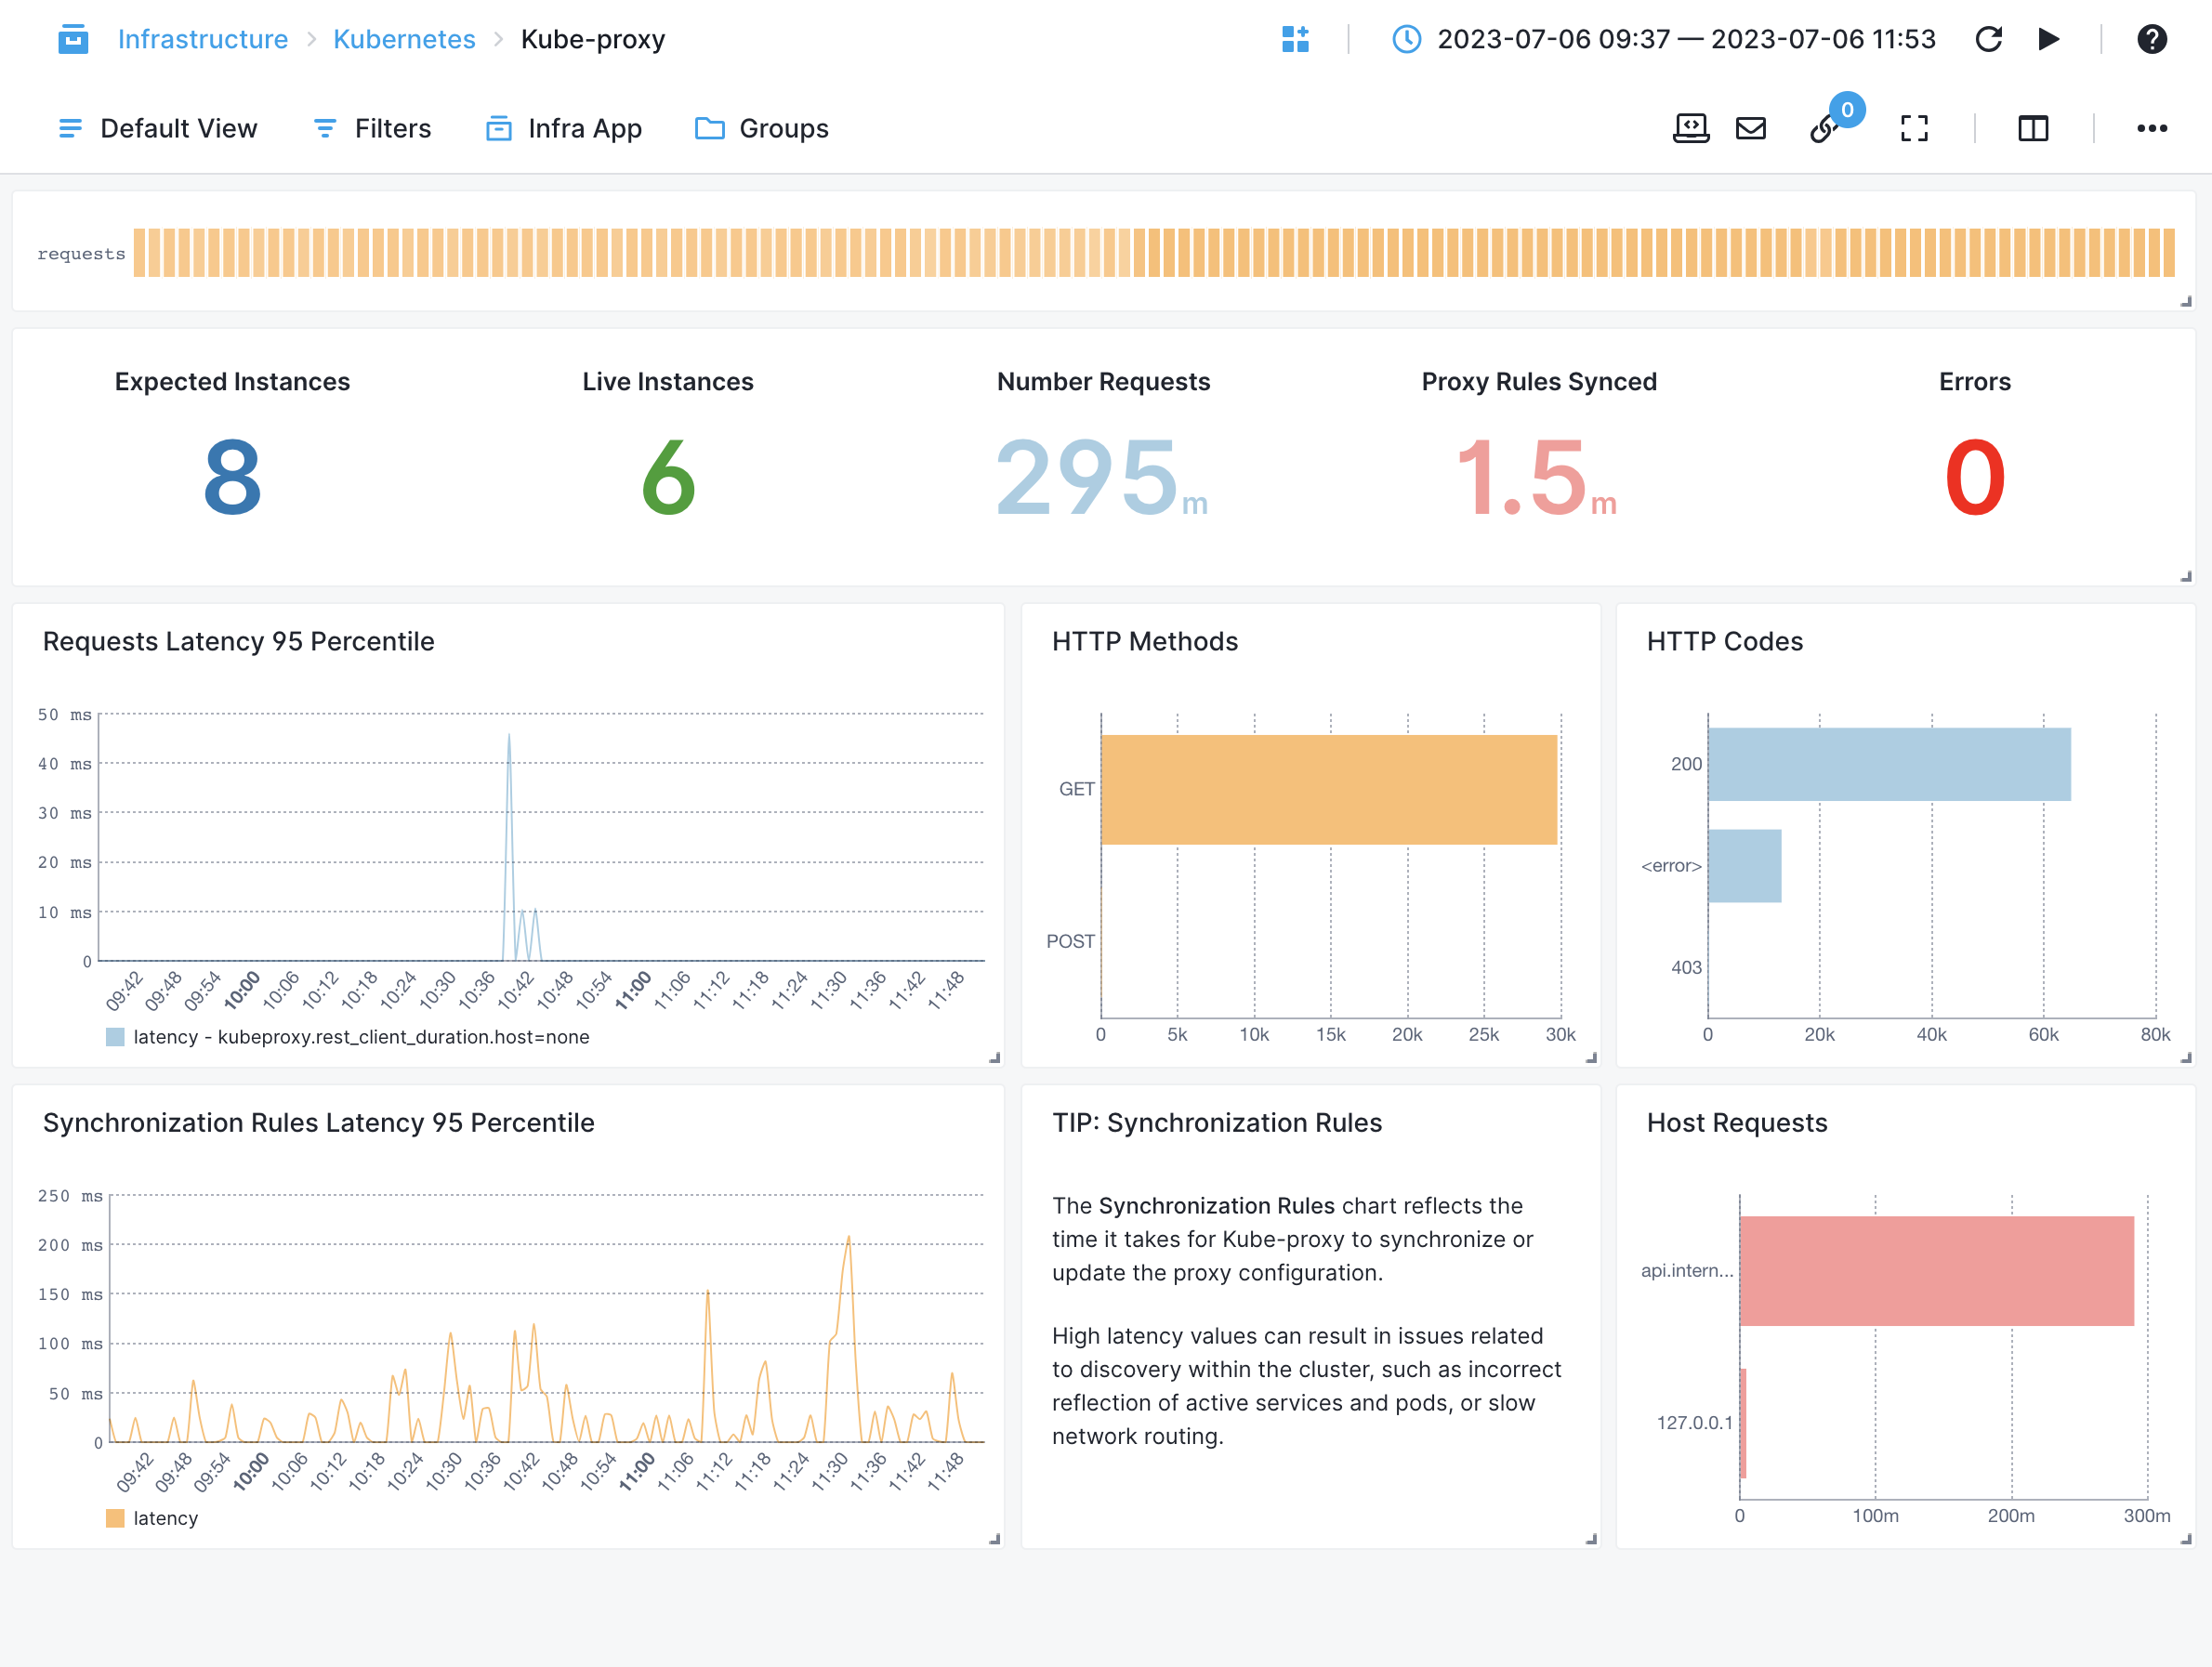The width and height of the screenshot is (2212, 1667).
Task: Click Synchronization Rules Latency 95 Percentile title
Action: click(319, 1122)
